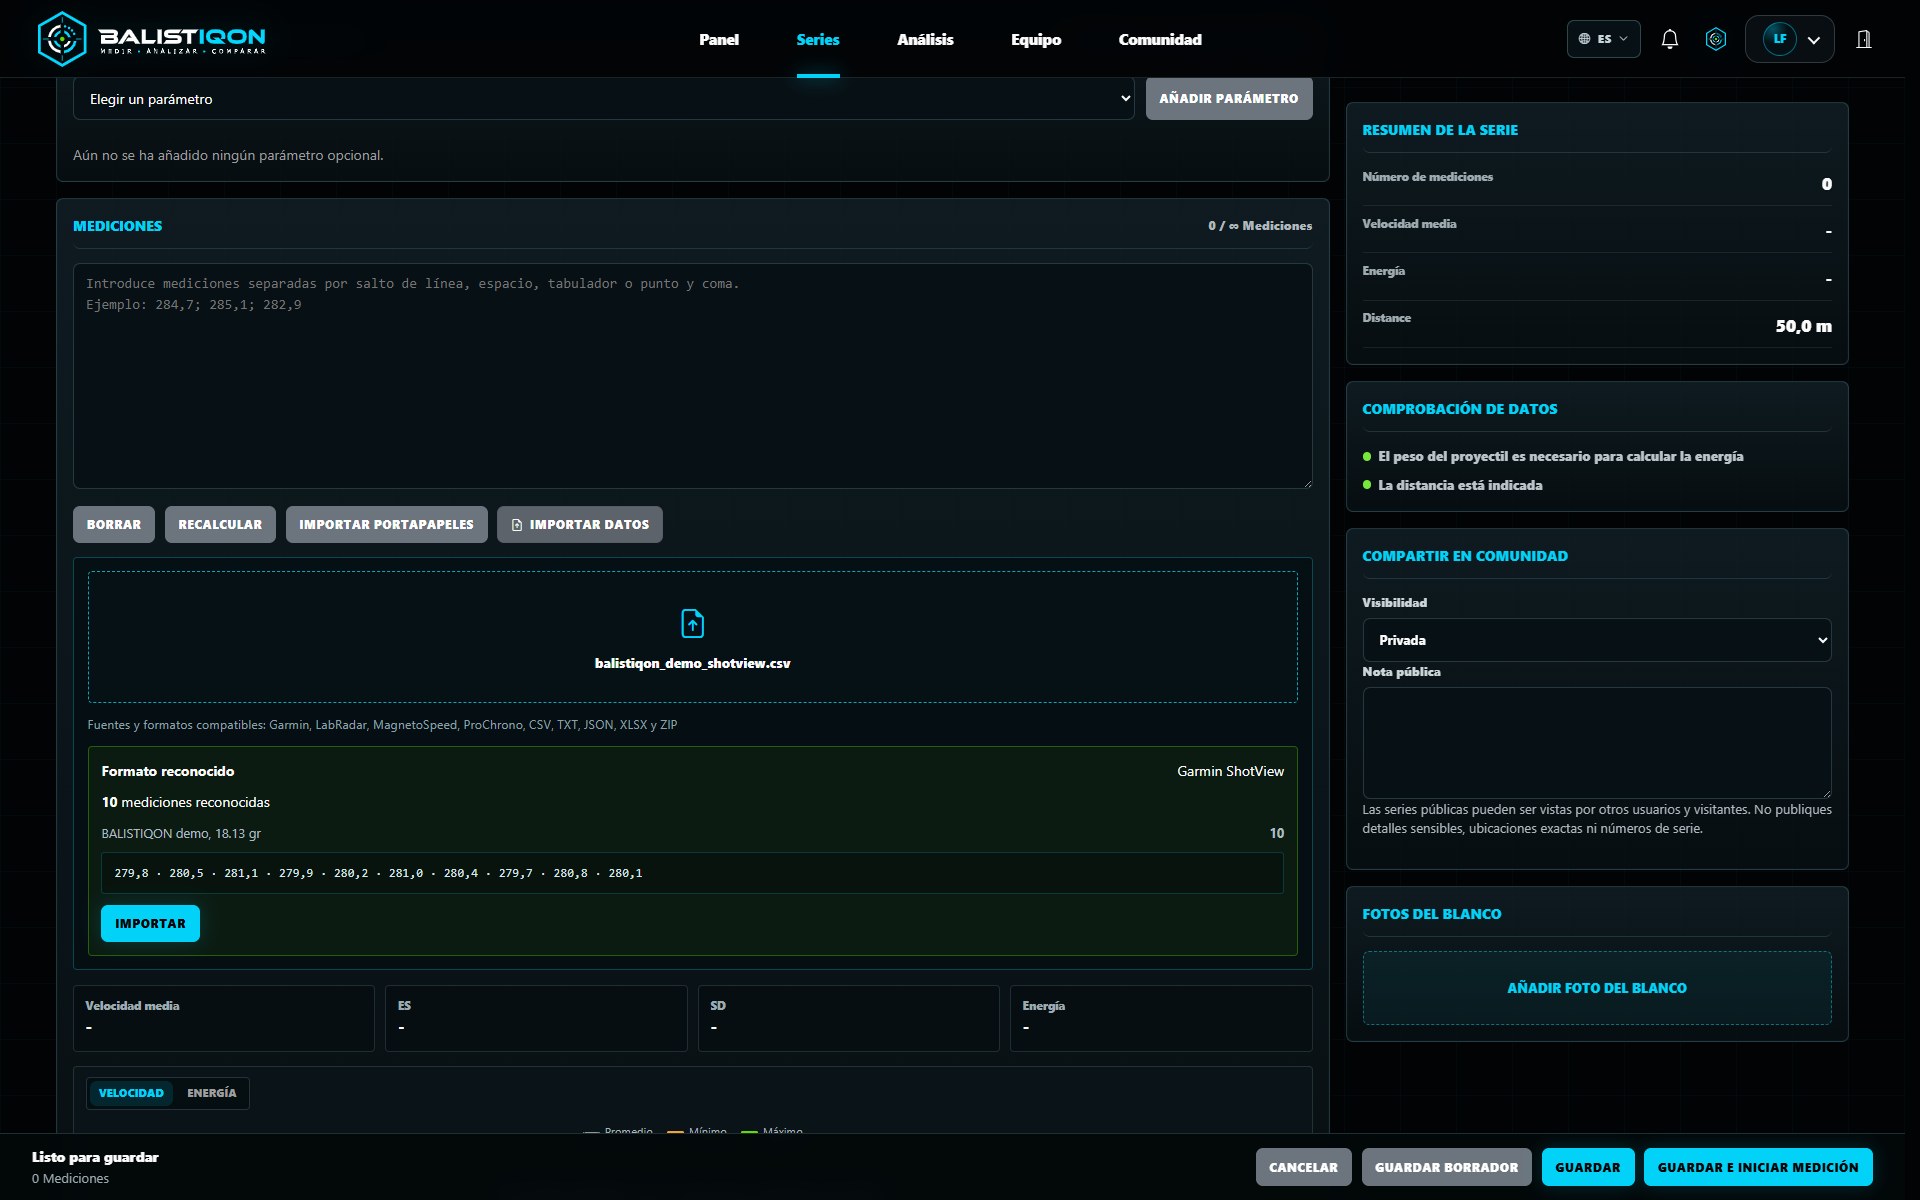Open the LF user avatar menu
This screenshot has width=1920, height=1200.
pyautogui.click(x=1789, y=39)
